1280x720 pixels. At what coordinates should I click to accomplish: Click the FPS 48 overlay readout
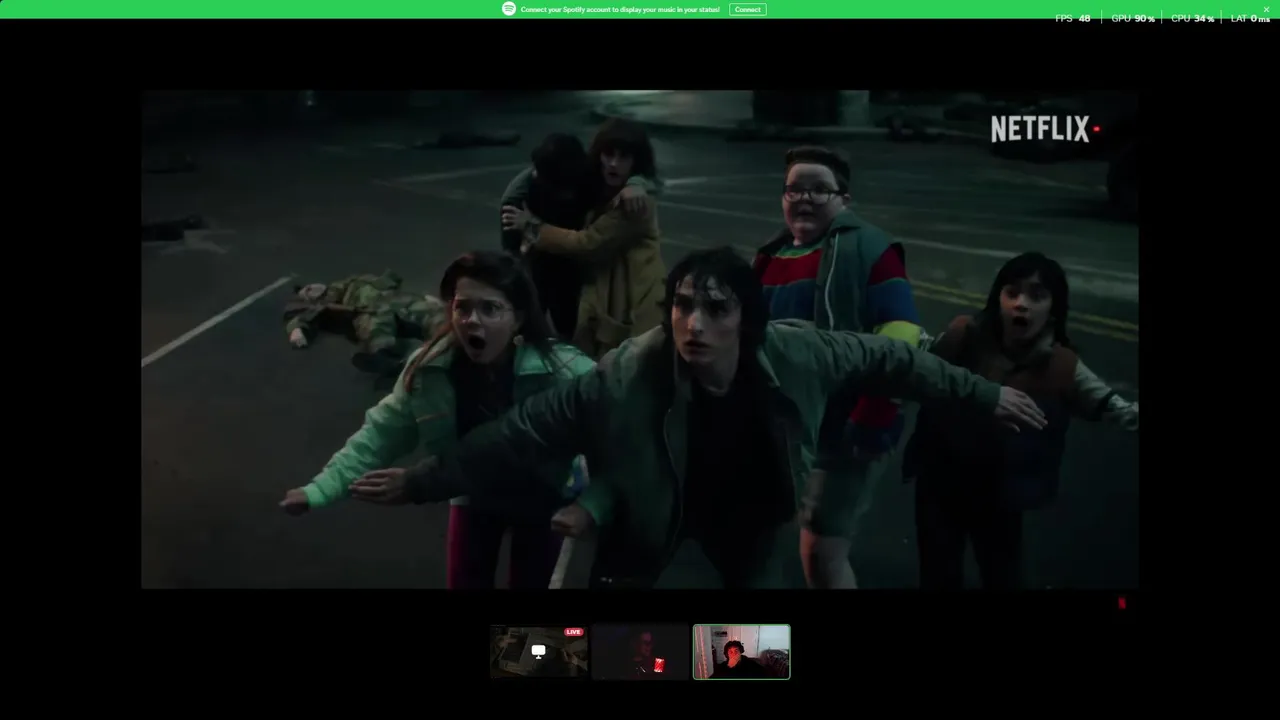[1073, 19]
